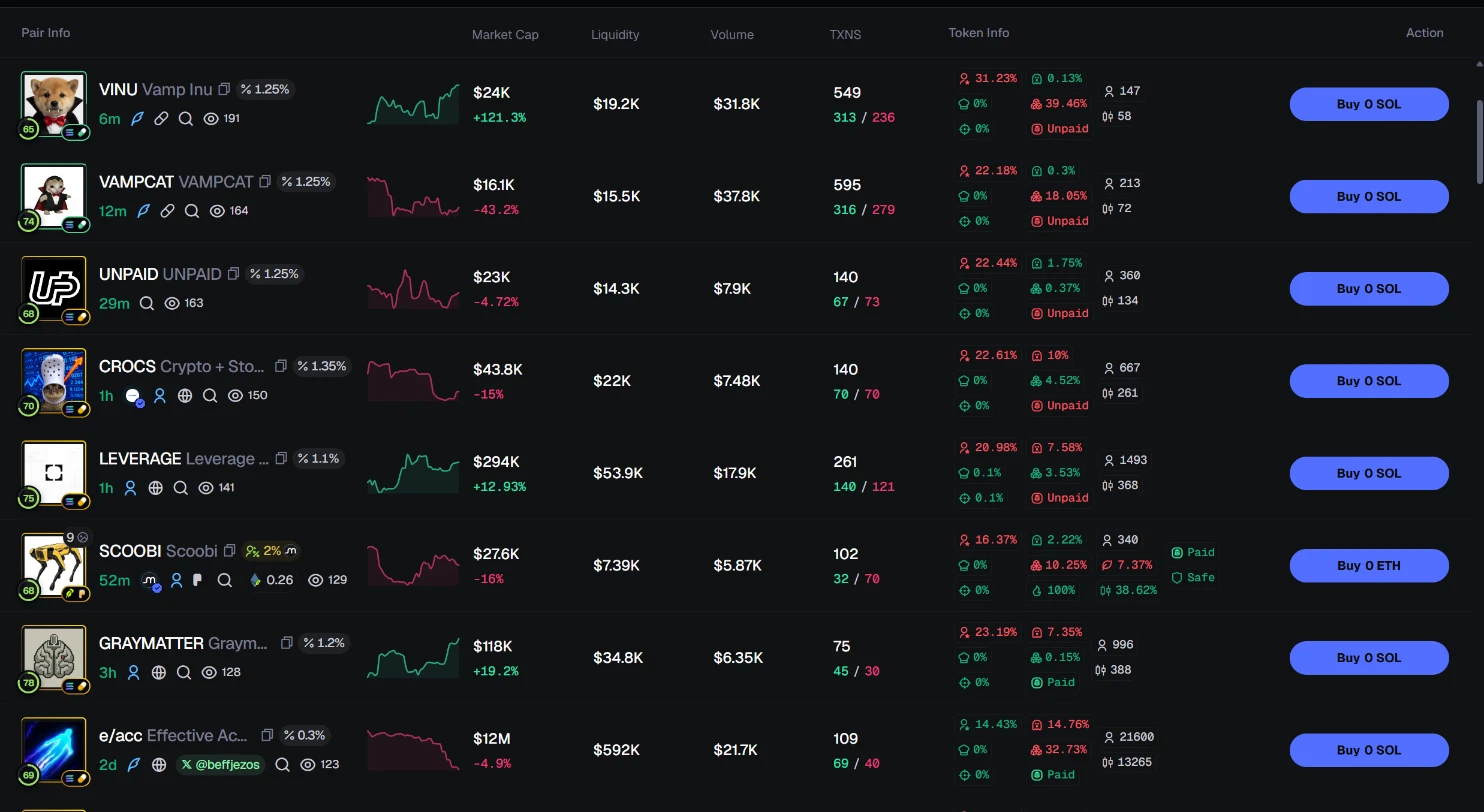Screen dimensions: 1484x812
Task: View the SCOOBI creator profile person icon
Action: click(x=177, y=580)
